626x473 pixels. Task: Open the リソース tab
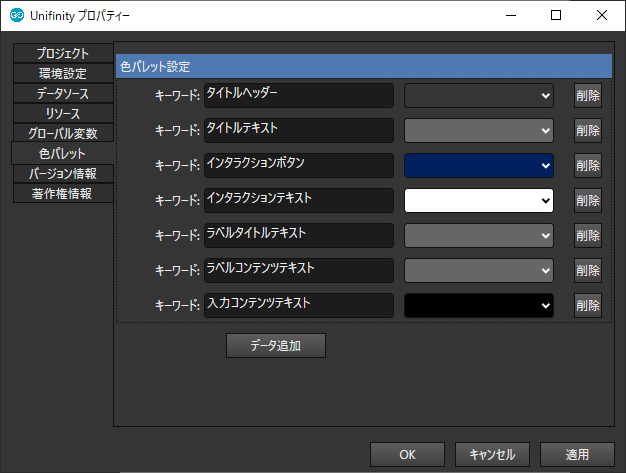[63, 113]
